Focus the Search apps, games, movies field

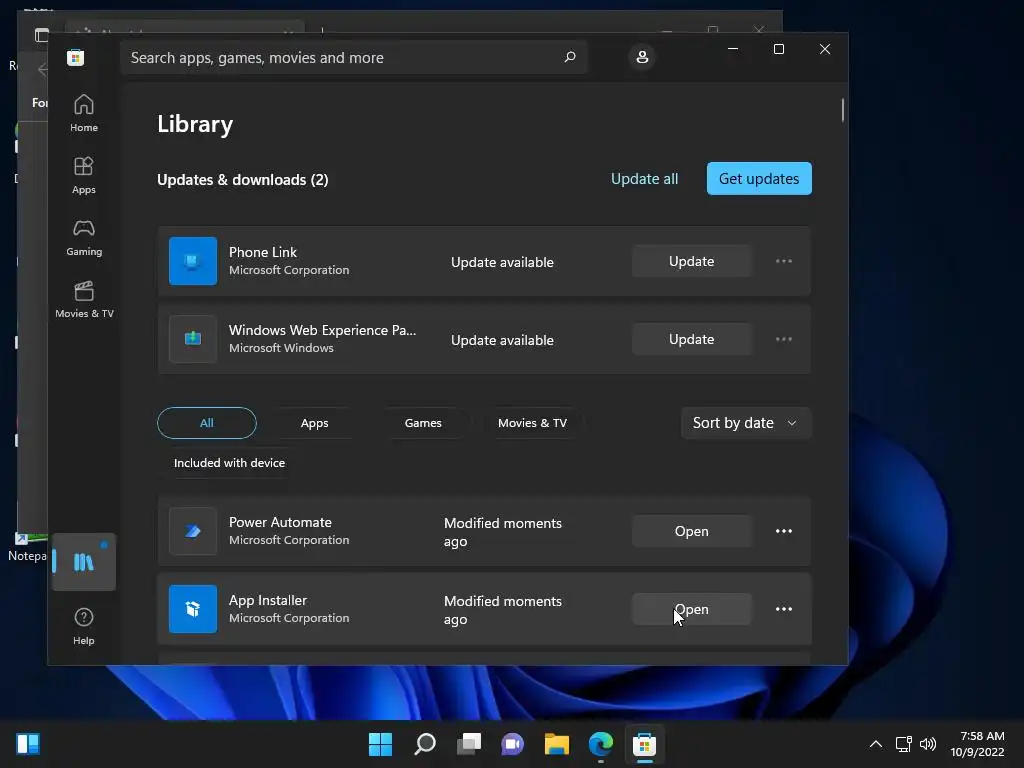(353, 57)
